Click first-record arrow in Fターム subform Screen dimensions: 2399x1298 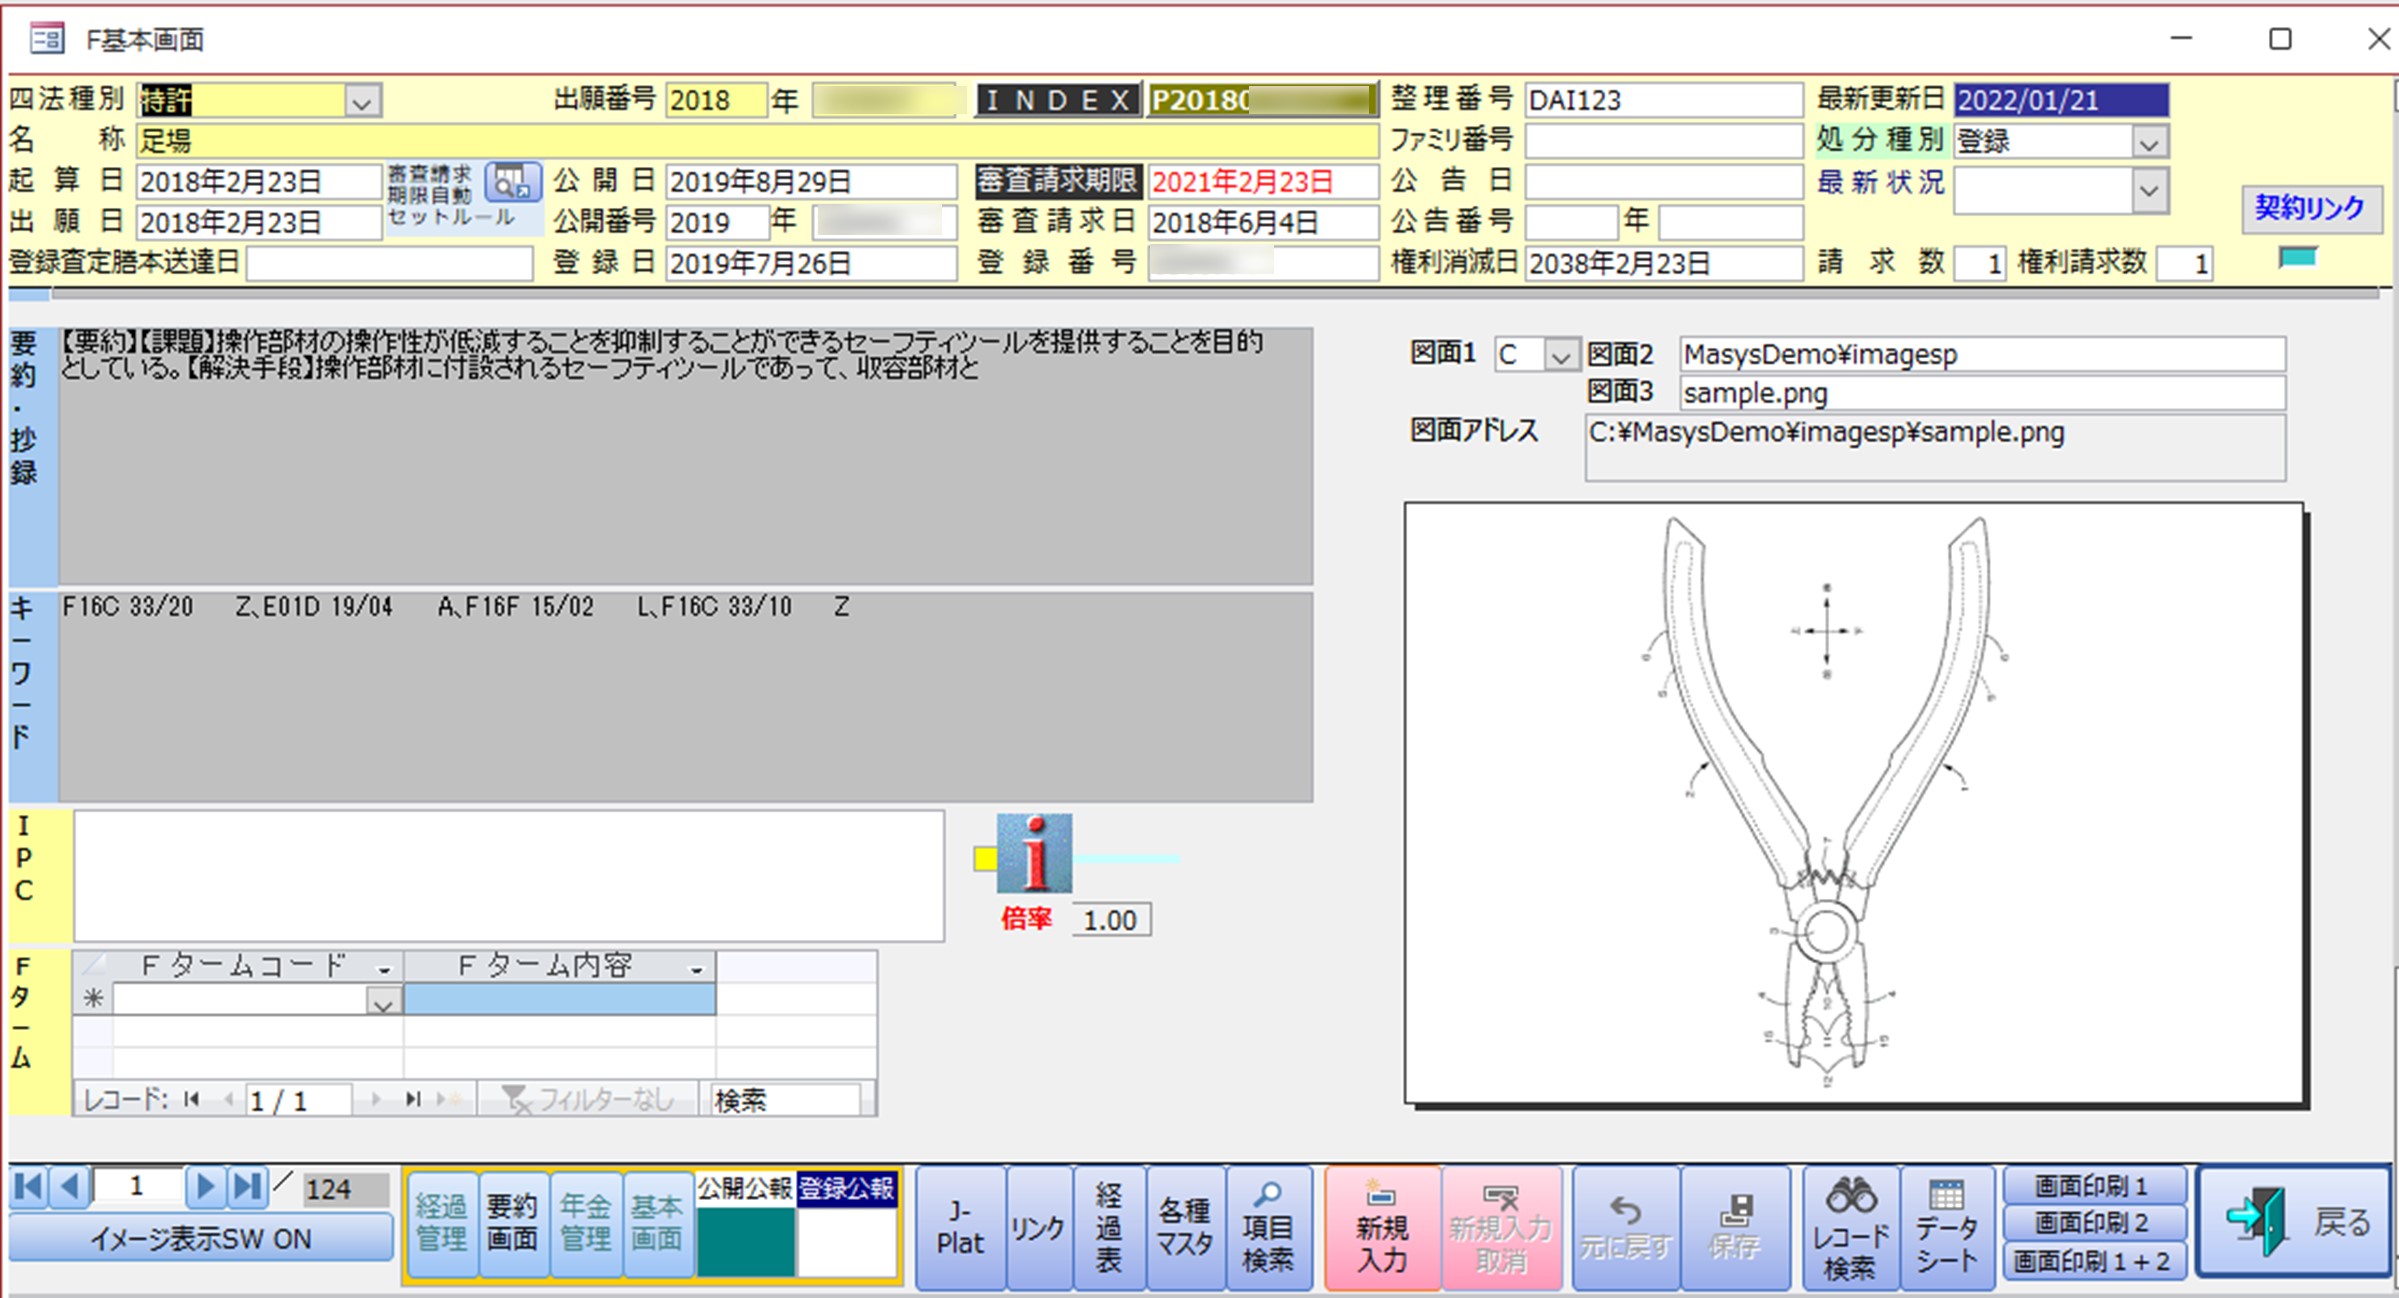[192, 1099]
